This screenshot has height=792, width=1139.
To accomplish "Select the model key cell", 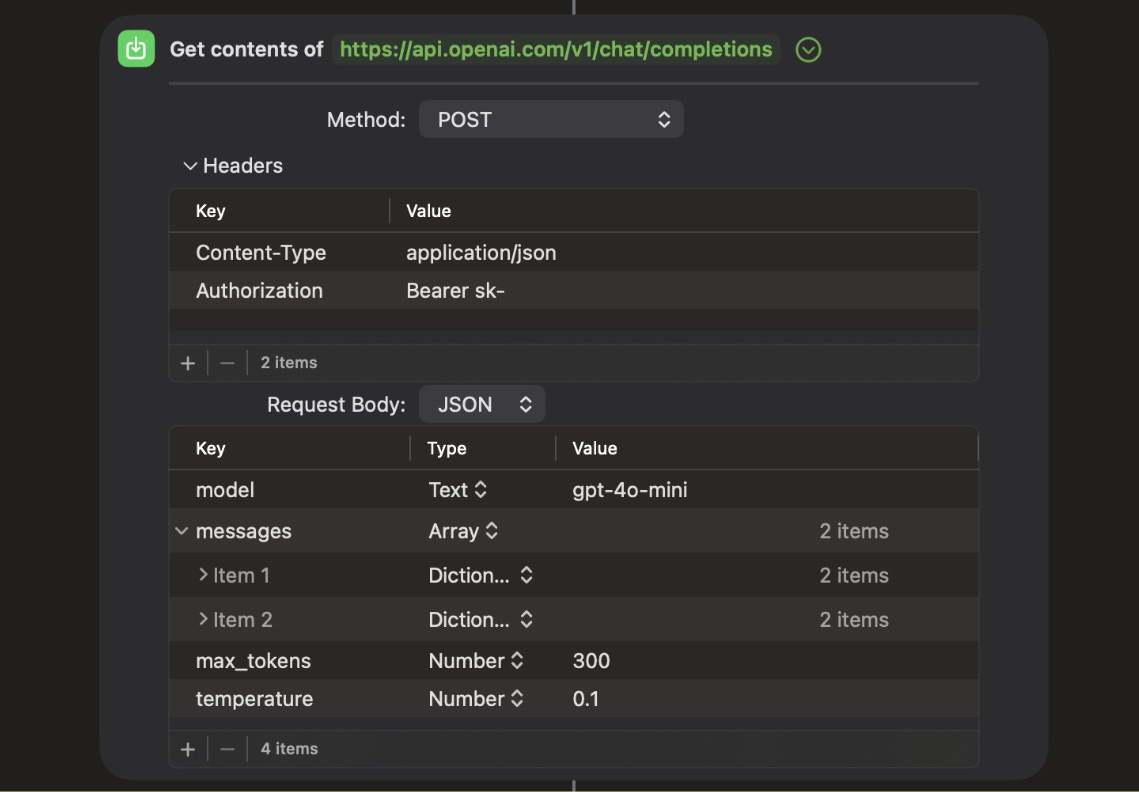I will [x=225, y=490].
